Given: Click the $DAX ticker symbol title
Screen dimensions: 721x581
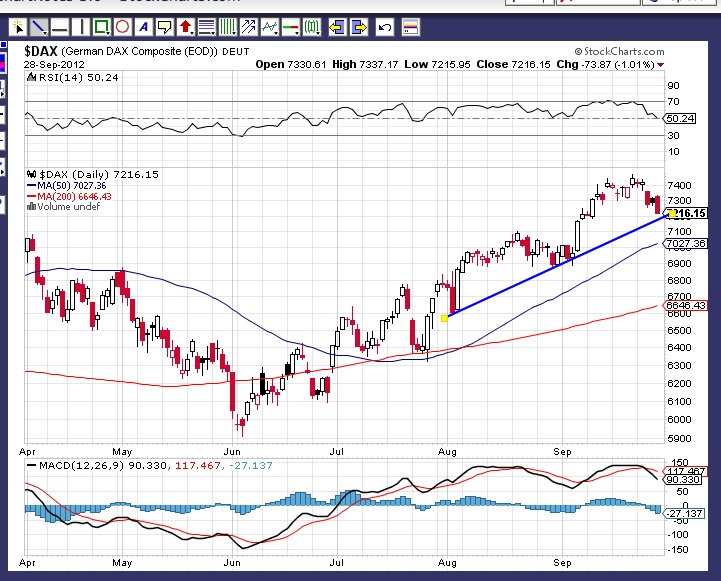Looking at the screenshot, I should 41,51.
